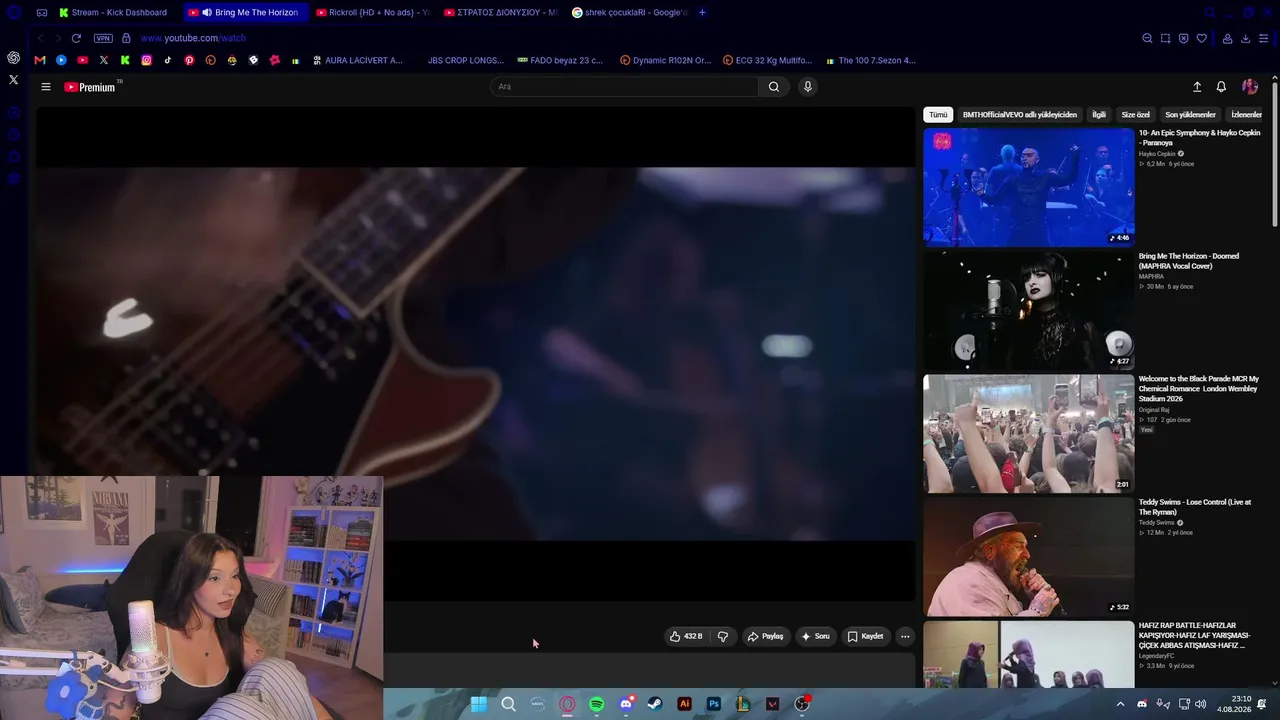Open the Kick bookmark icon in bookmarks bar
Viewport: 1280px width, 720px height.
click(125, 60)
